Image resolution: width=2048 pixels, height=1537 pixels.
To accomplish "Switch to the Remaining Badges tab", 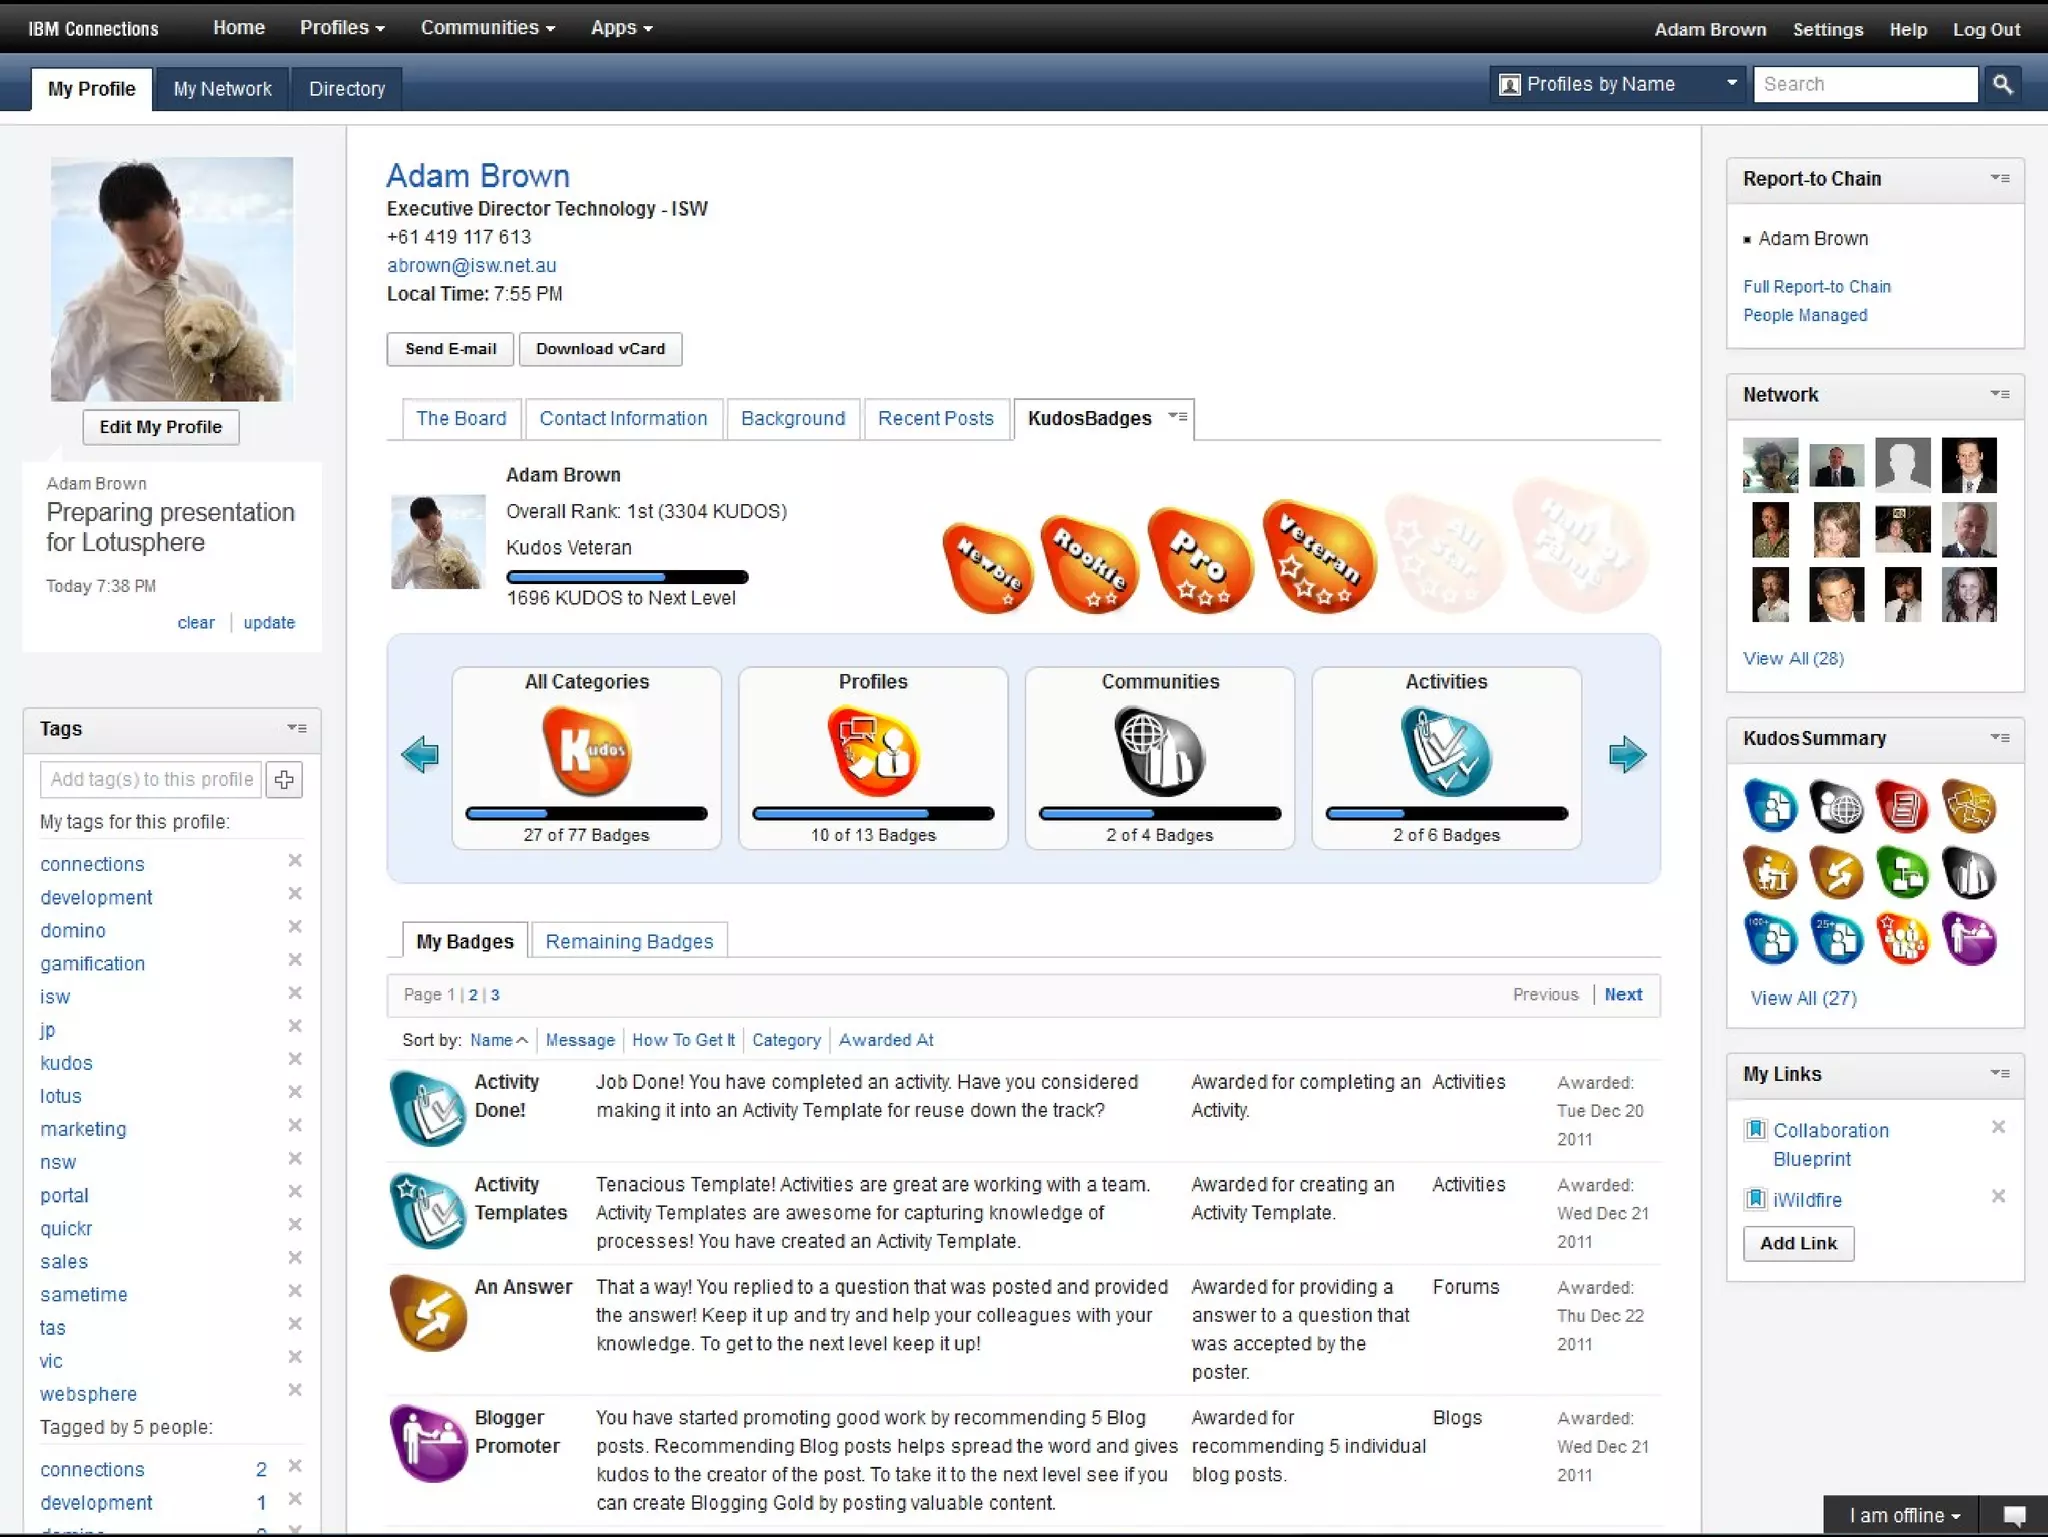I will pos(629,941).
